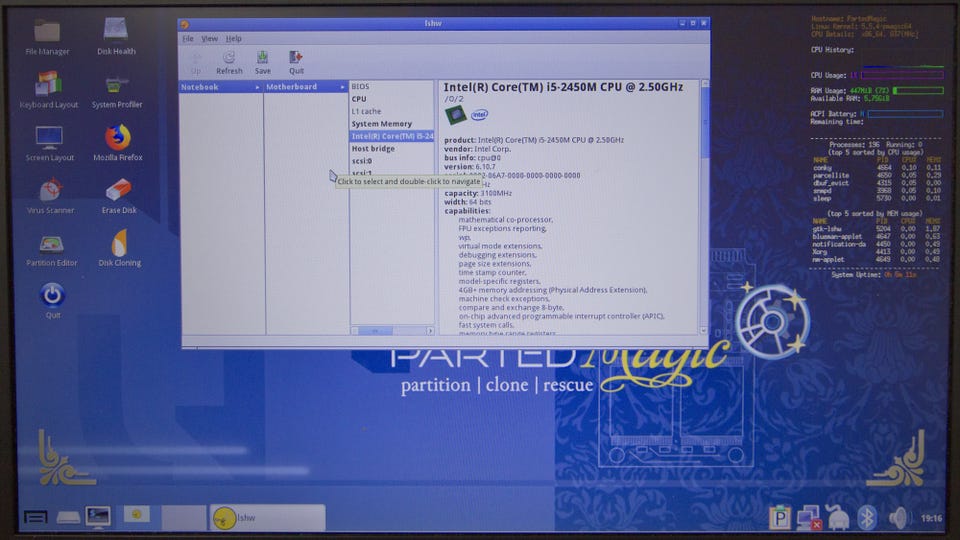
Task: Open the Screen Layout desktop icon
Action: (49, 143)
